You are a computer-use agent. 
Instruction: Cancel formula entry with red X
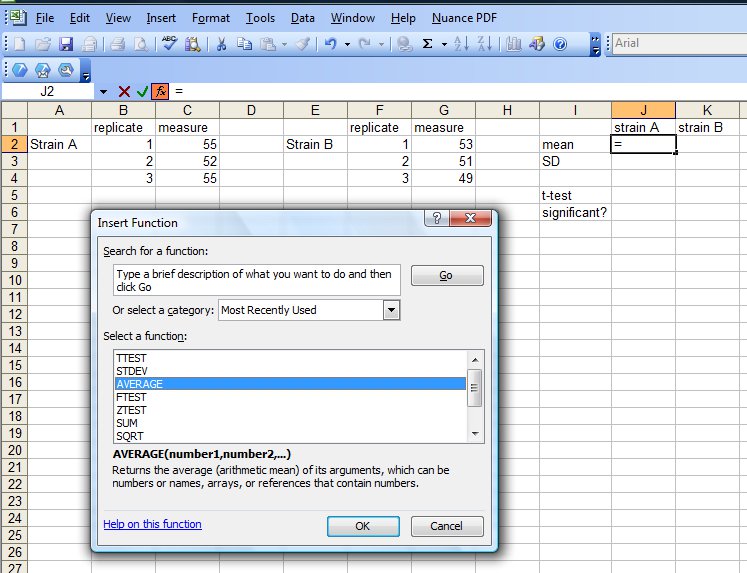(124, 91)
